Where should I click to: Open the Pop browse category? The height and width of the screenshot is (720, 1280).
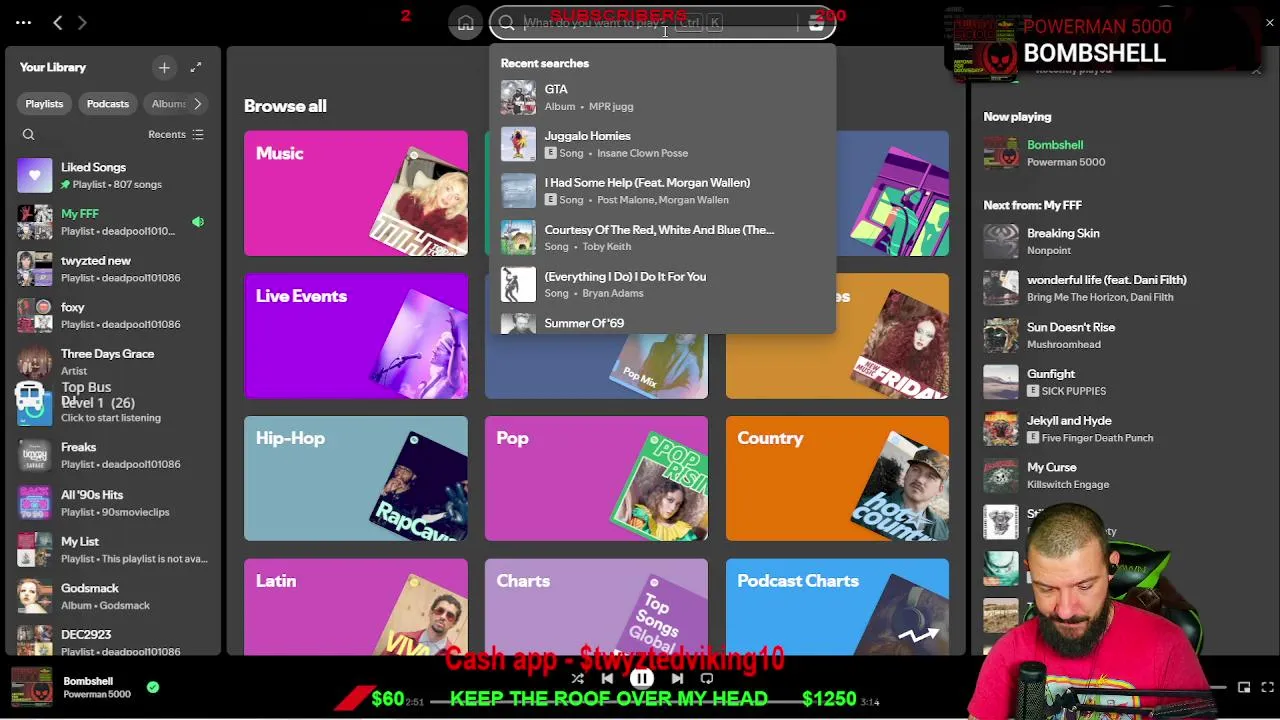pyautogui.click(x=596, y=478)
